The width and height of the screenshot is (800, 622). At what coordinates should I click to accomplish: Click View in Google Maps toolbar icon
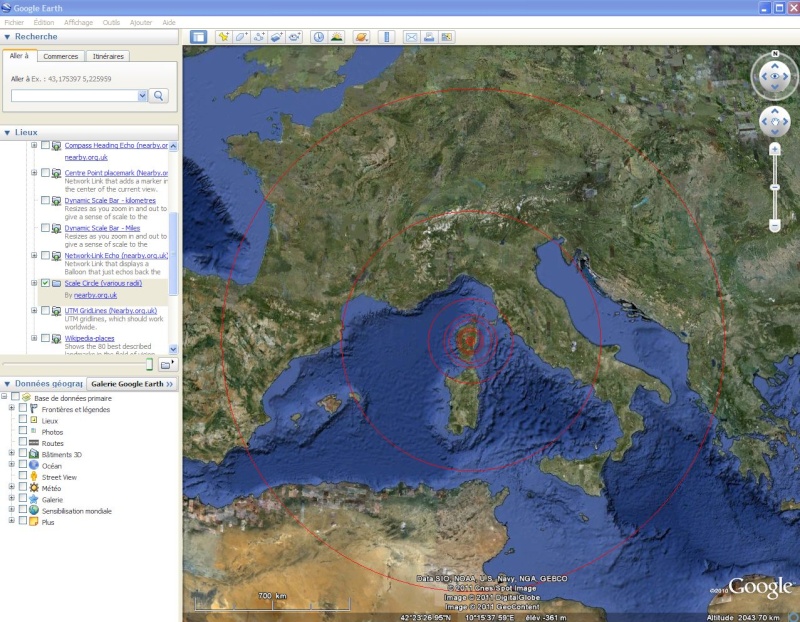(447, 37)
